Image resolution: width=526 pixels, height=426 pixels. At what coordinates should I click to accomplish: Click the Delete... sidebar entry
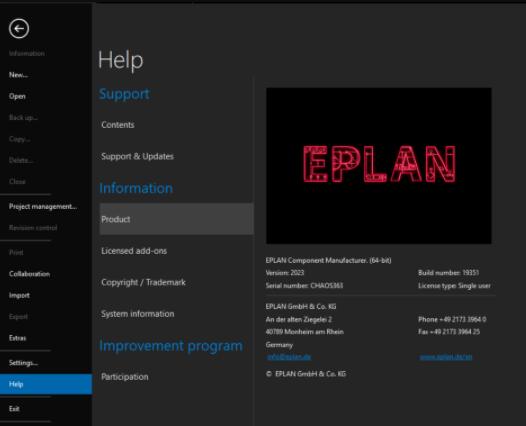point(21,160)
